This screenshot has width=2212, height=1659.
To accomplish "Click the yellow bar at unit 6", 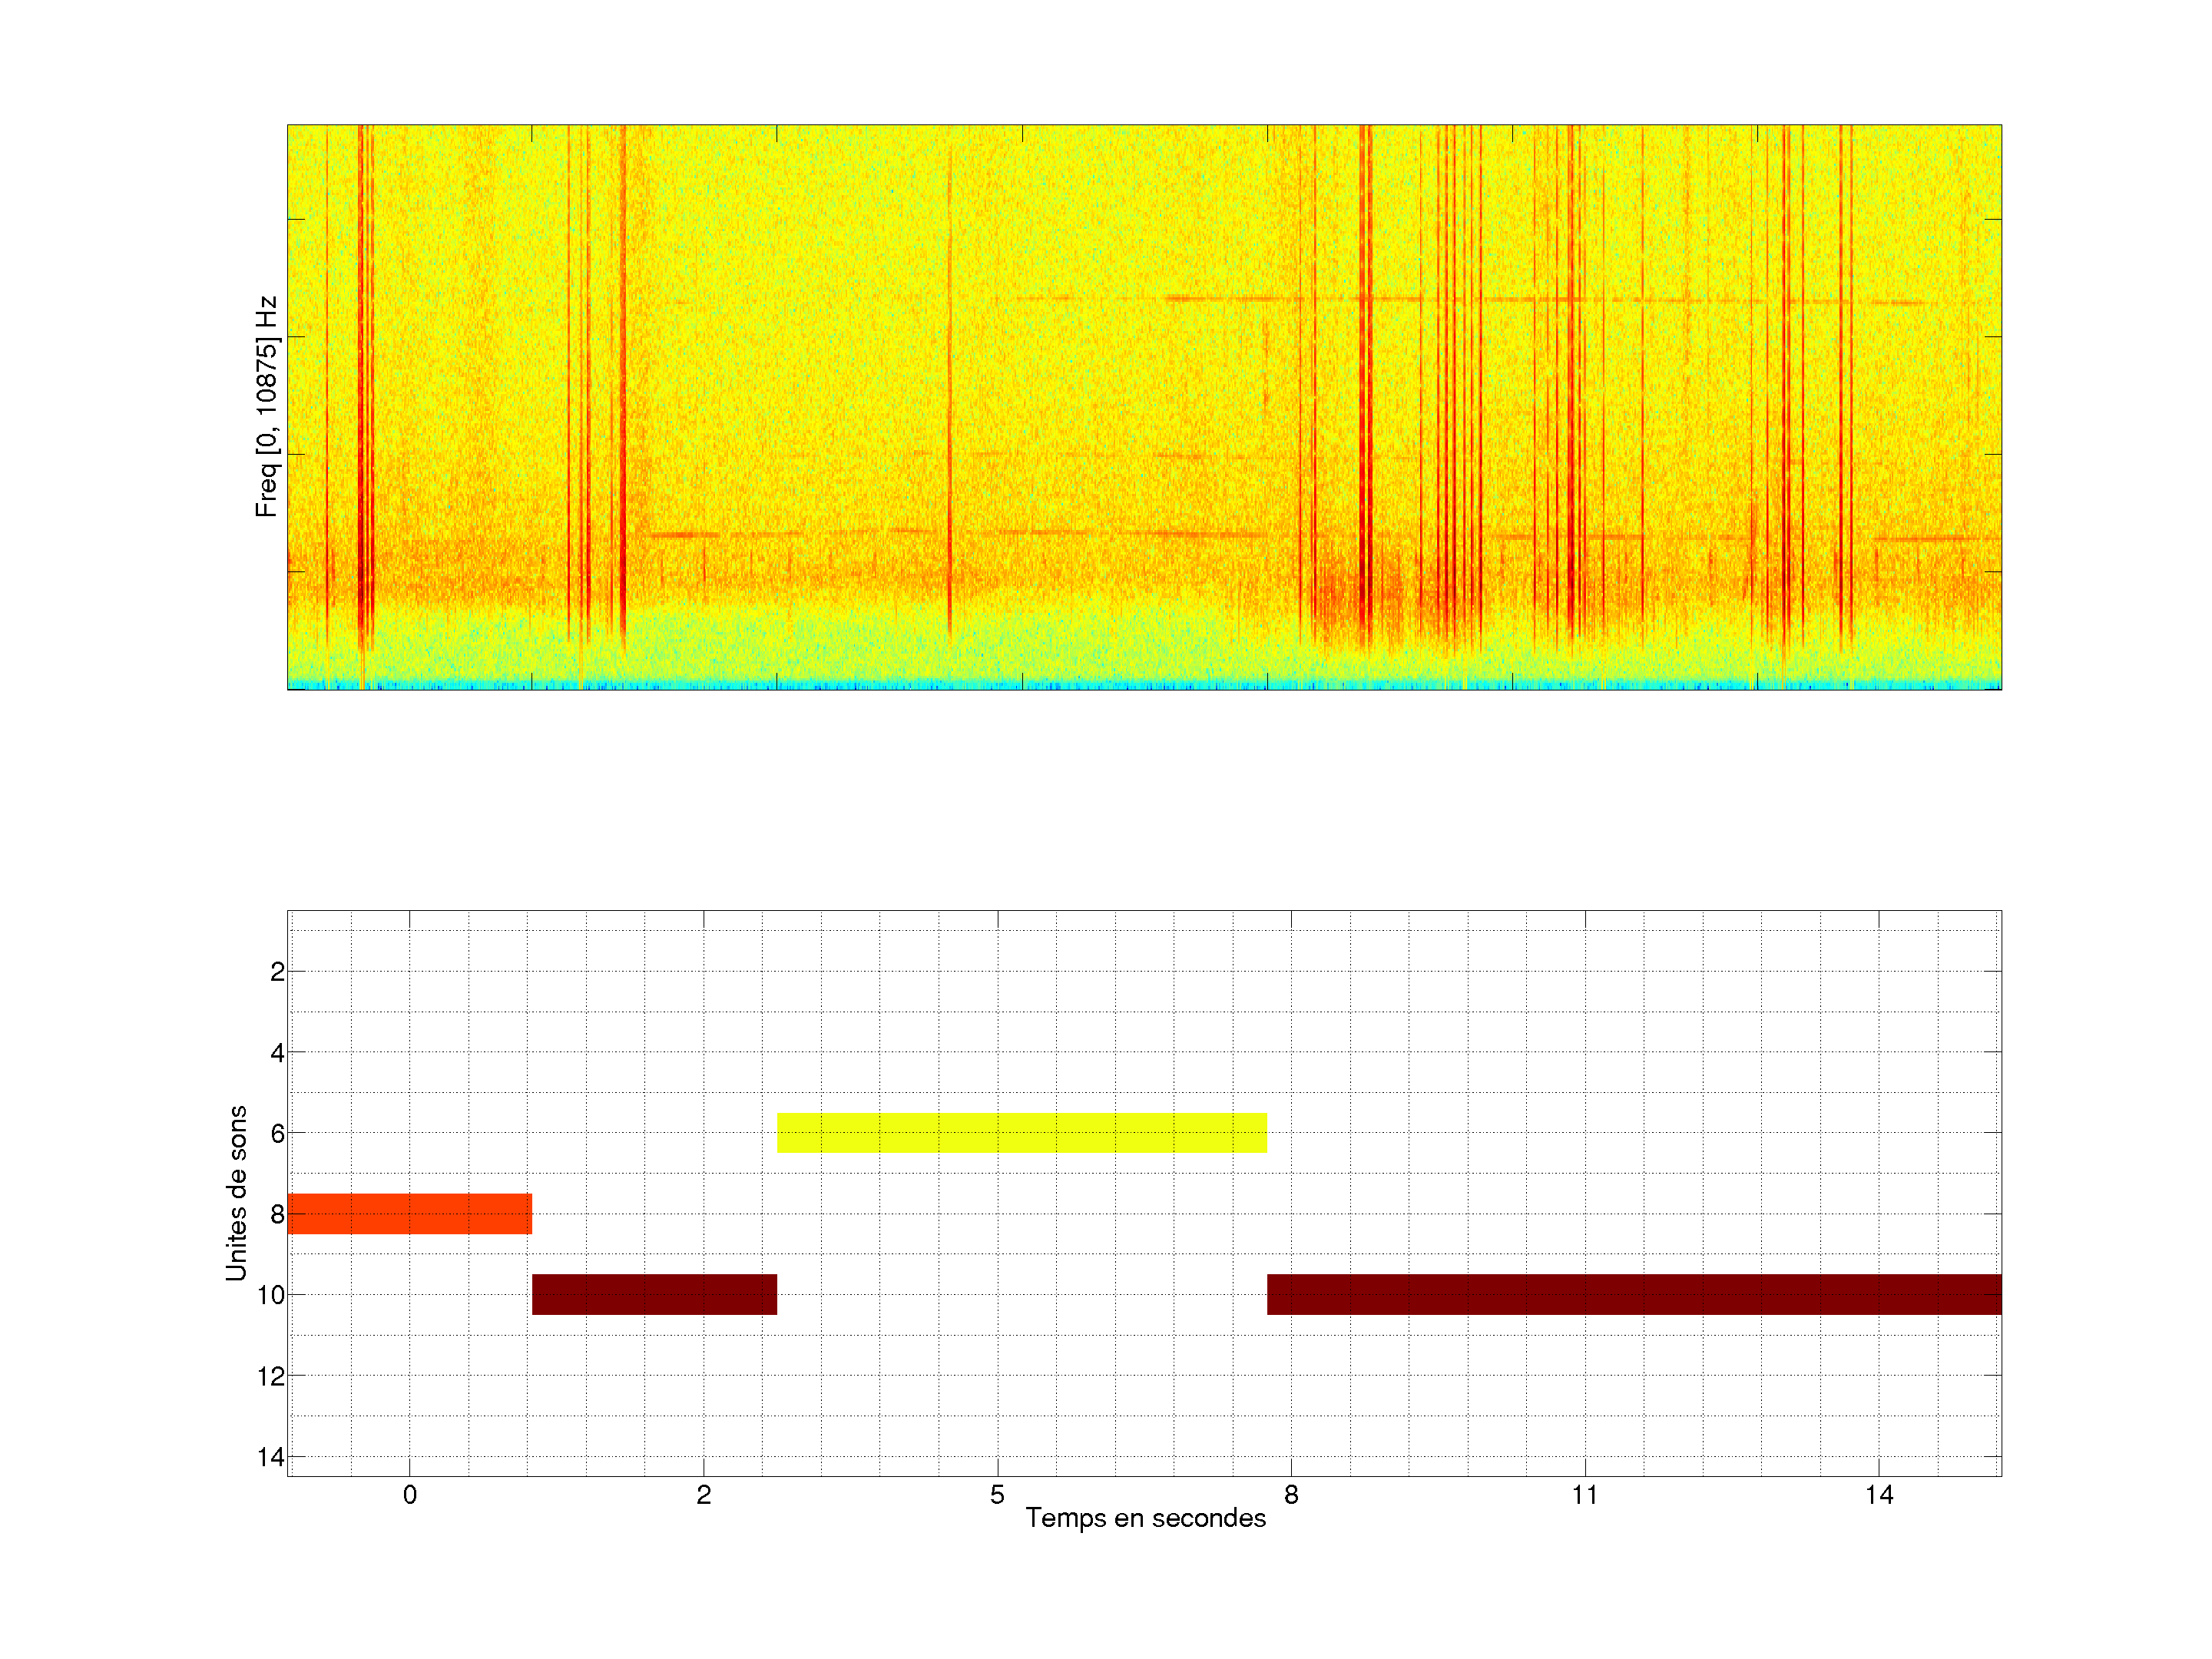I will click(1021, 1133).
